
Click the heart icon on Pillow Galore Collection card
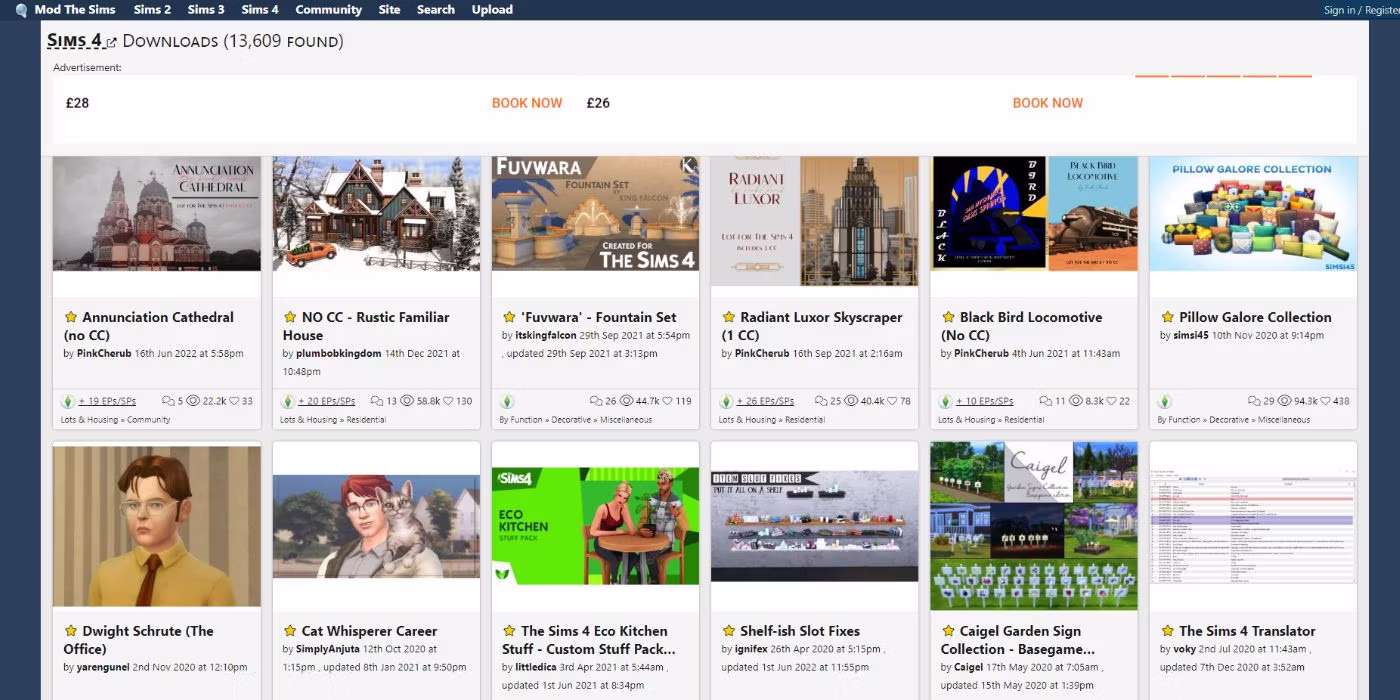point(1326,401)
